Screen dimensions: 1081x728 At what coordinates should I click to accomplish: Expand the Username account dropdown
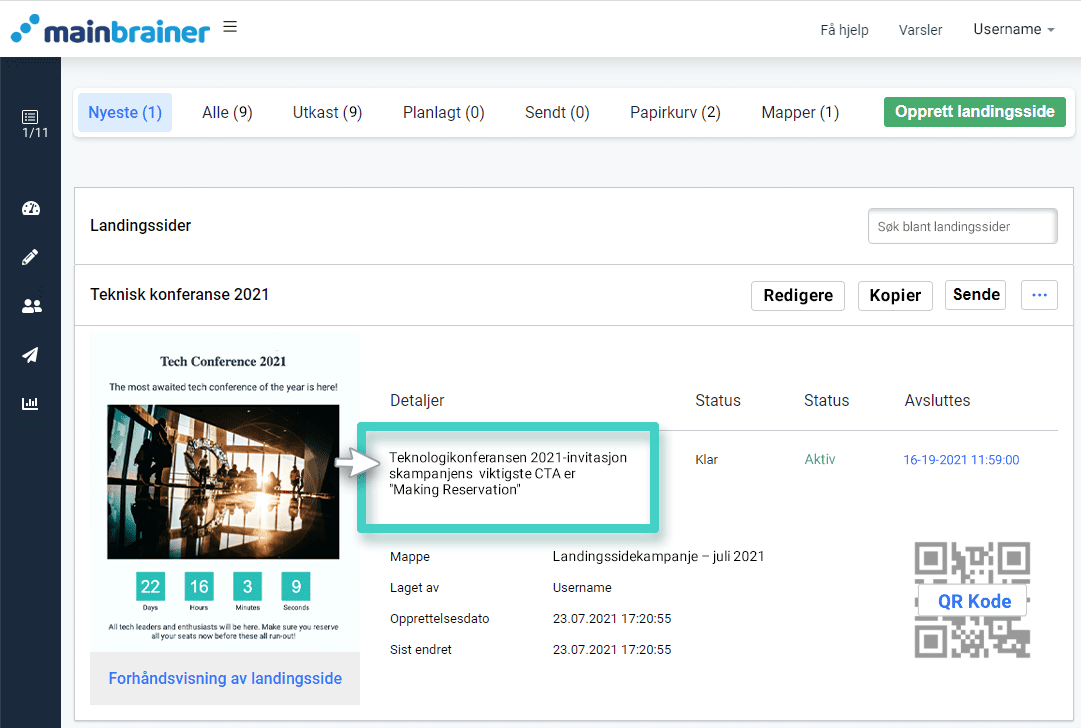1013,30
